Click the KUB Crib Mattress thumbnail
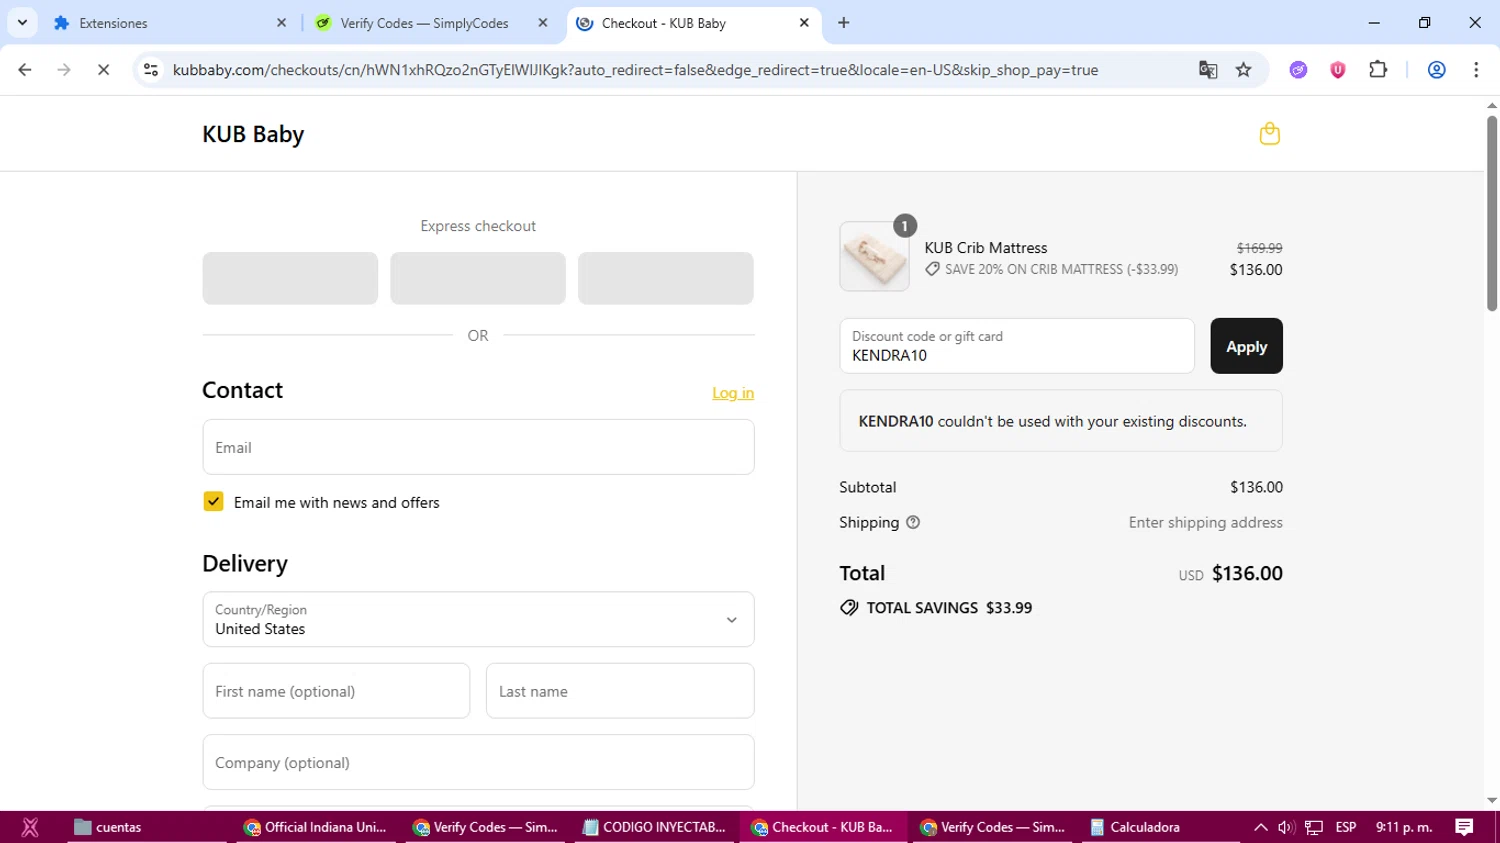The image size is (1500, 843). [x=874, y=257]
